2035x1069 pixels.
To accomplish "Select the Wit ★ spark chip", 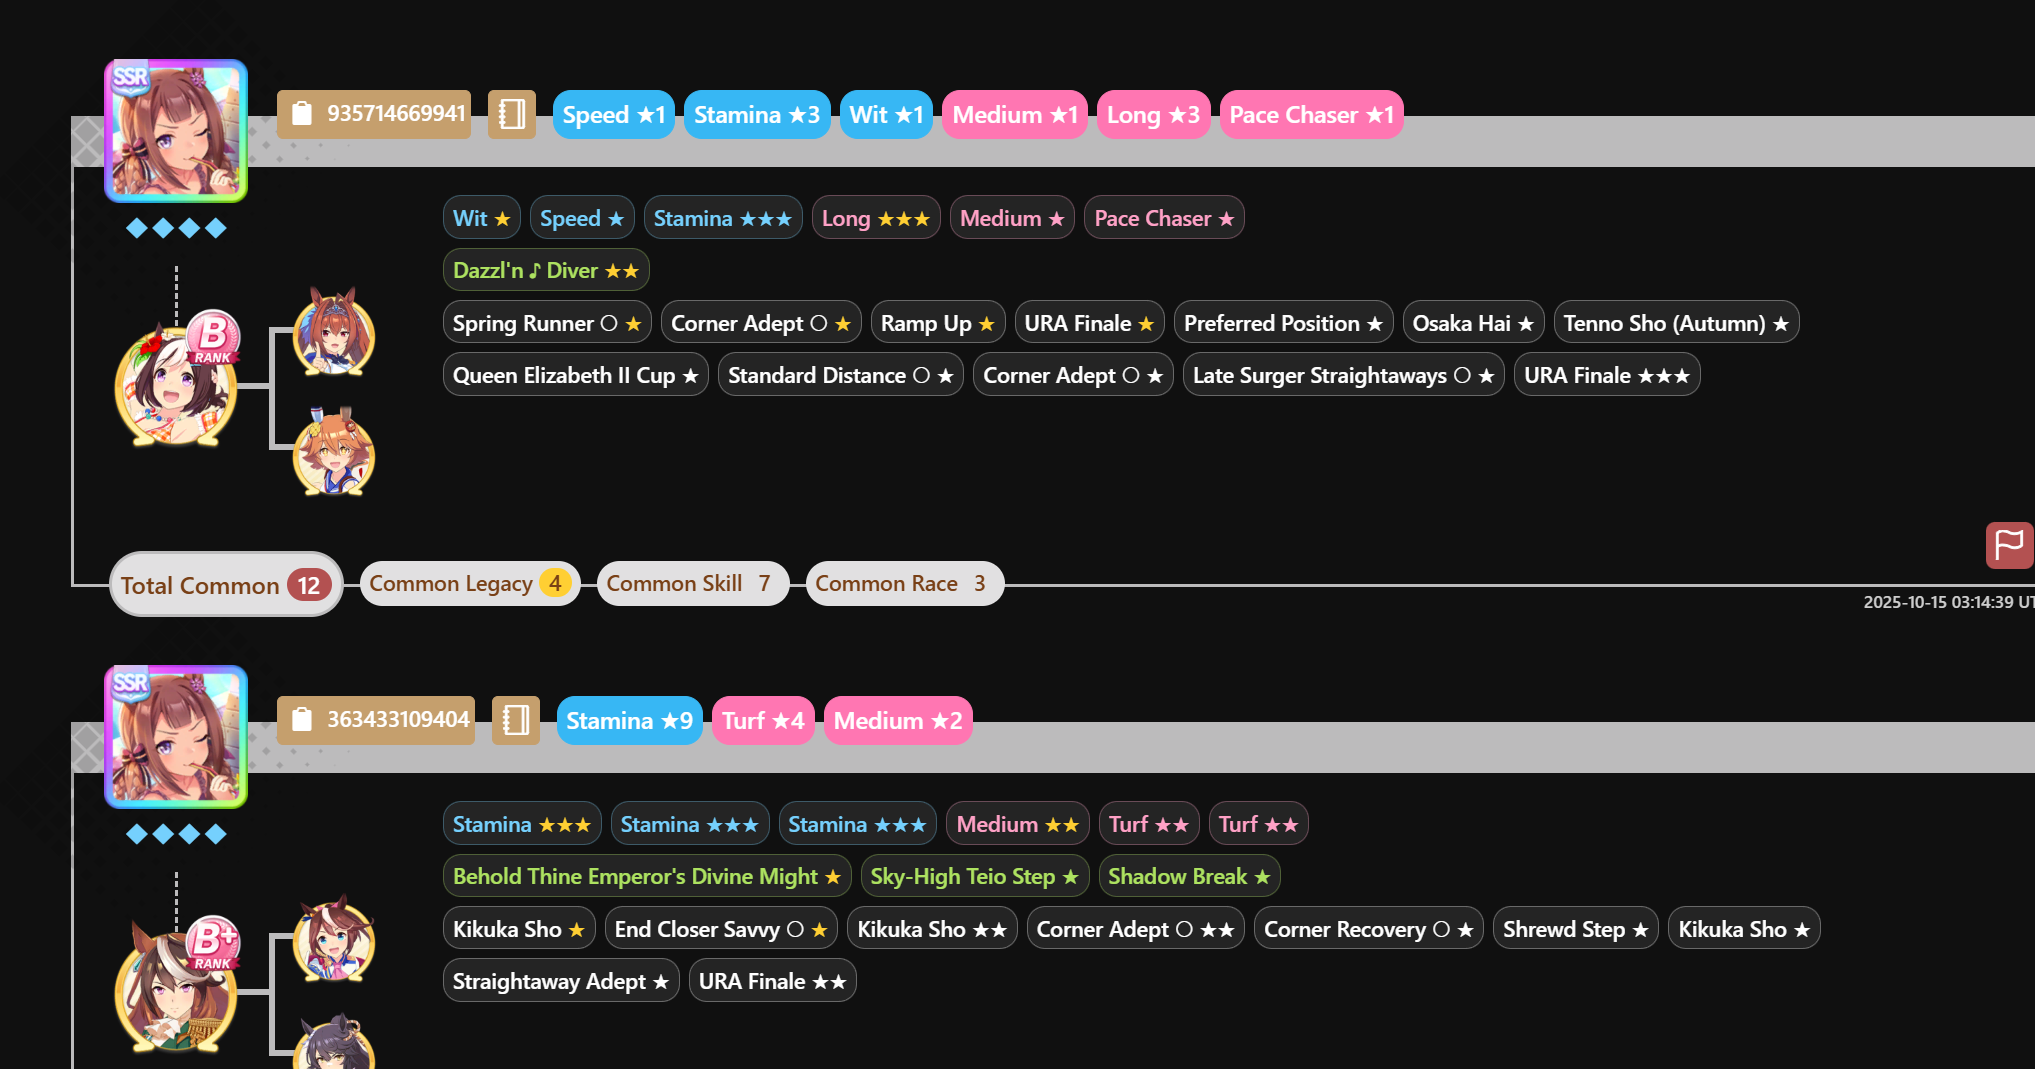I will tap(482, 218).
